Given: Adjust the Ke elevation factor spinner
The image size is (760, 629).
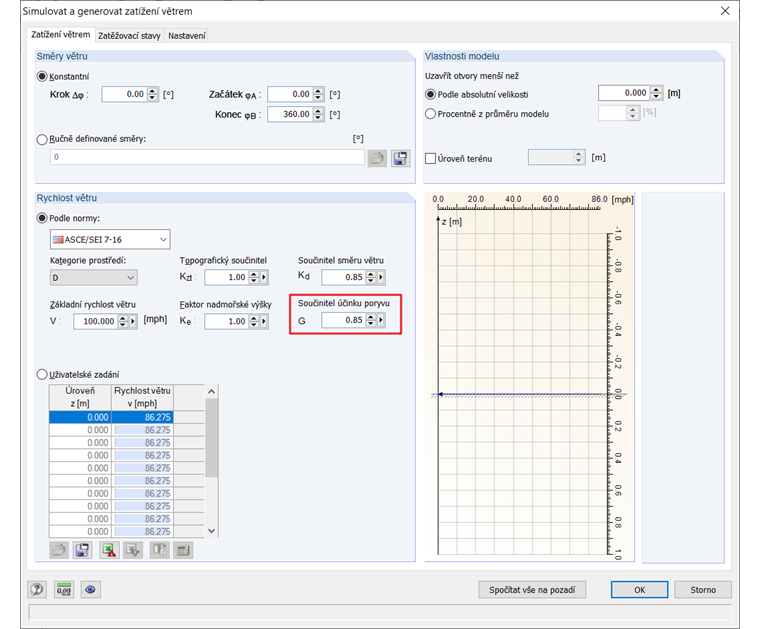Looking at the screenshot, I should (253, 321).
